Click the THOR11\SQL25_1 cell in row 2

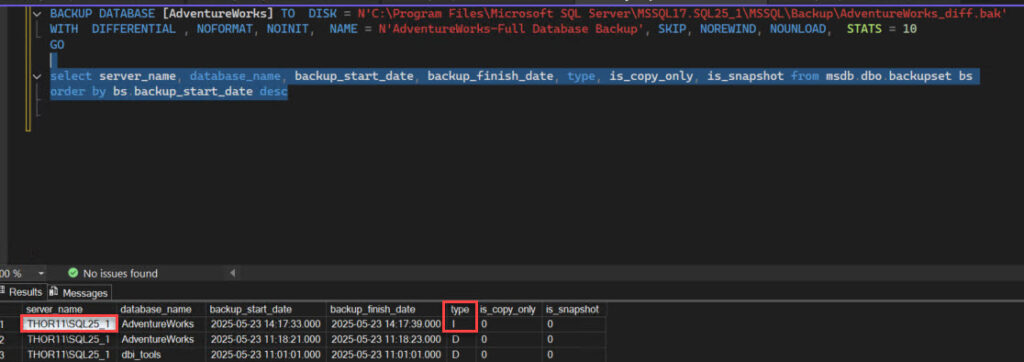point(69,339)
